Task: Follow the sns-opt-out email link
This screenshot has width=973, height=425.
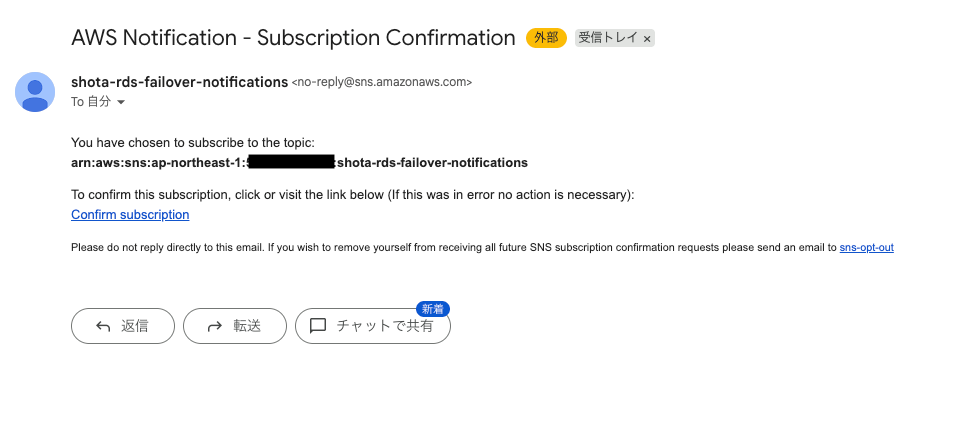Action: click(866, 247)
